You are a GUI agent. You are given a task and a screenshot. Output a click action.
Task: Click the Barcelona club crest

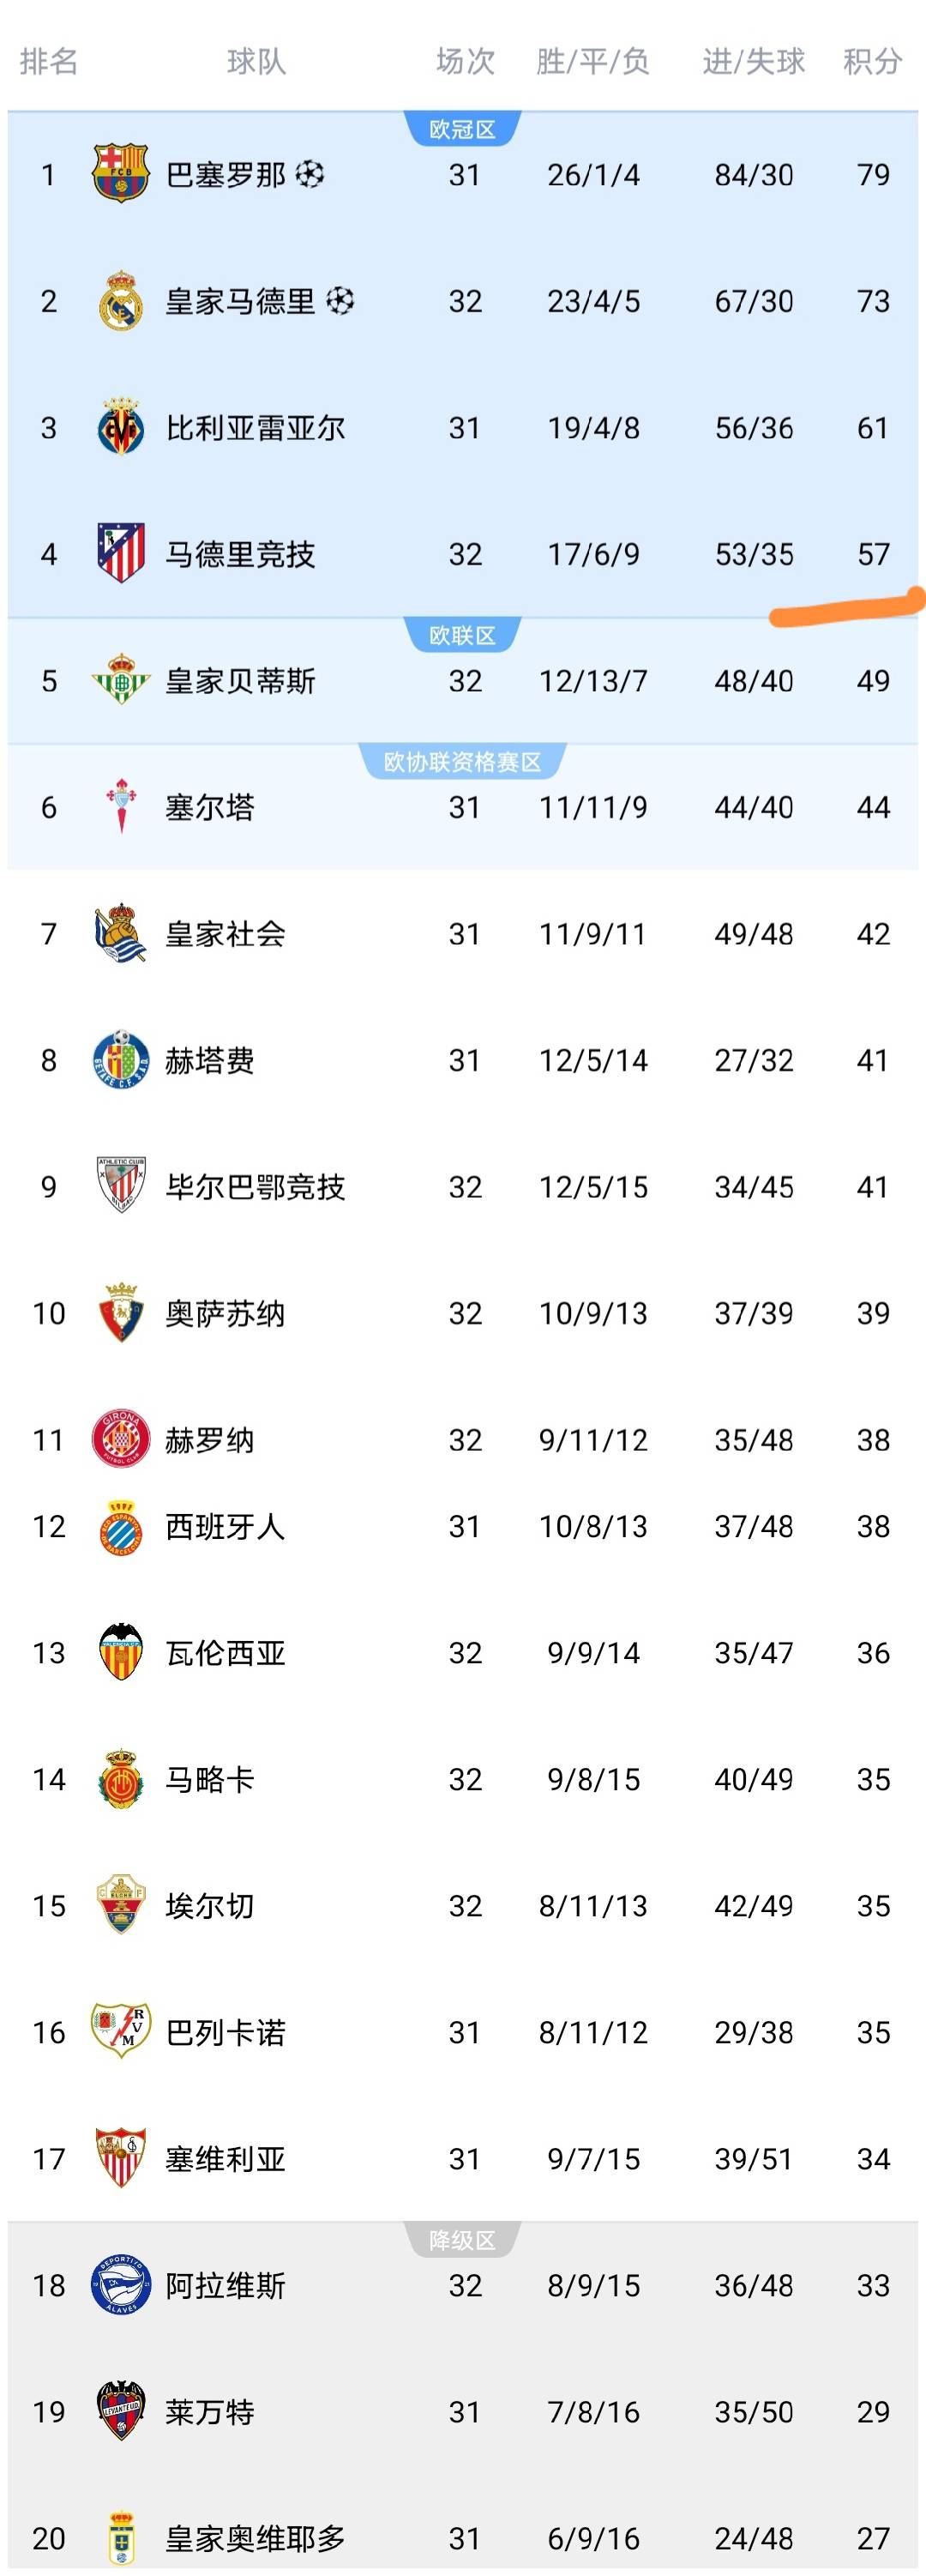click(120, 174)
